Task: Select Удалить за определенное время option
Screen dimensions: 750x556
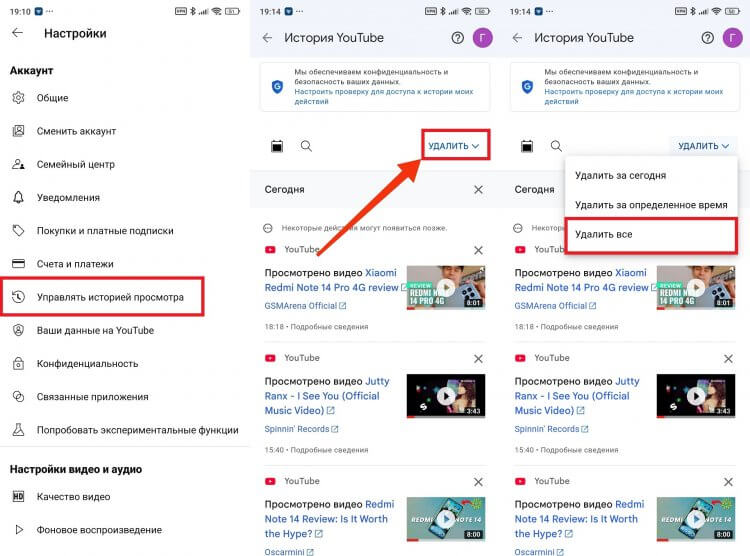Action: coord(651,205)
